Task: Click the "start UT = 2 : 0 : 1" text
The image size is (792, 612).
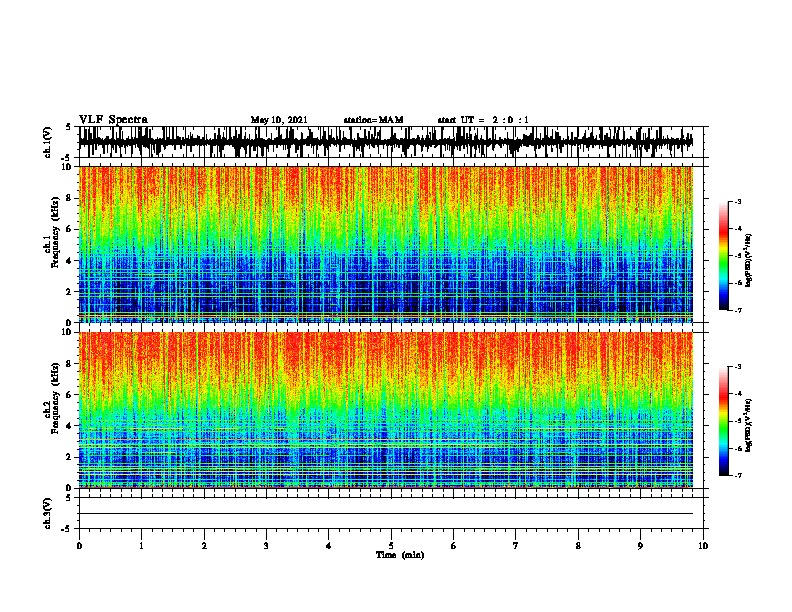Action: coord(483,120)
